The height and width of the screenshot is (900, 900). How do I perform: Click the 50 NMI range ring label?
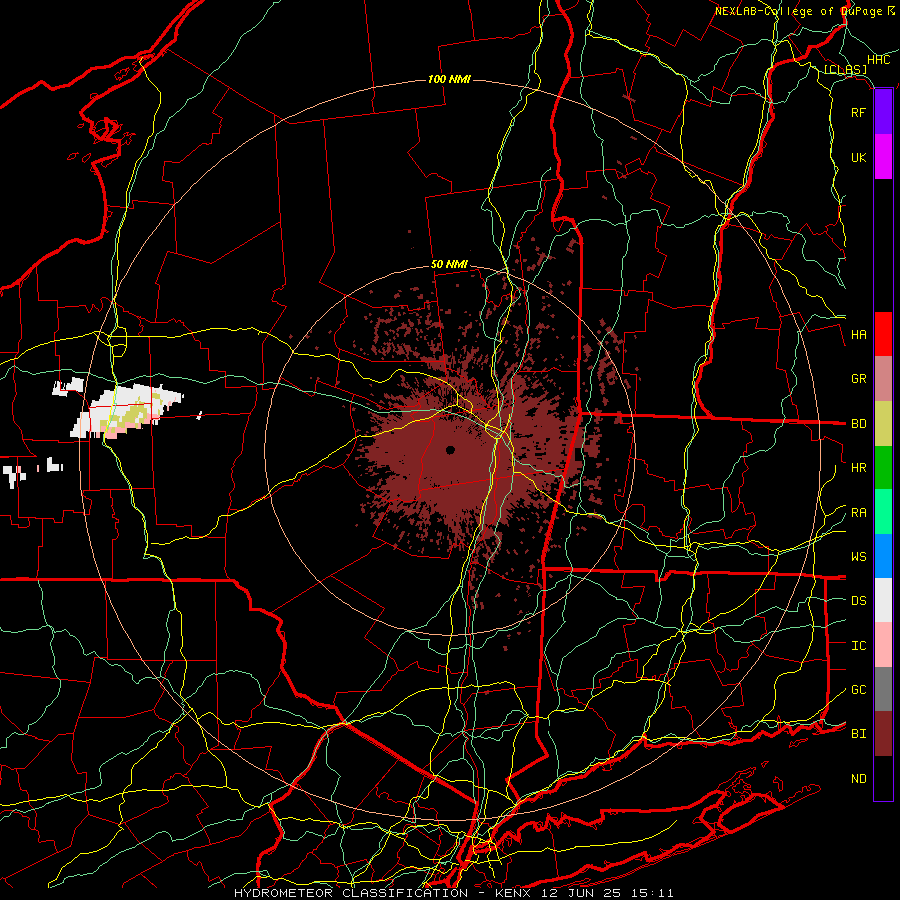click(449, 265)
